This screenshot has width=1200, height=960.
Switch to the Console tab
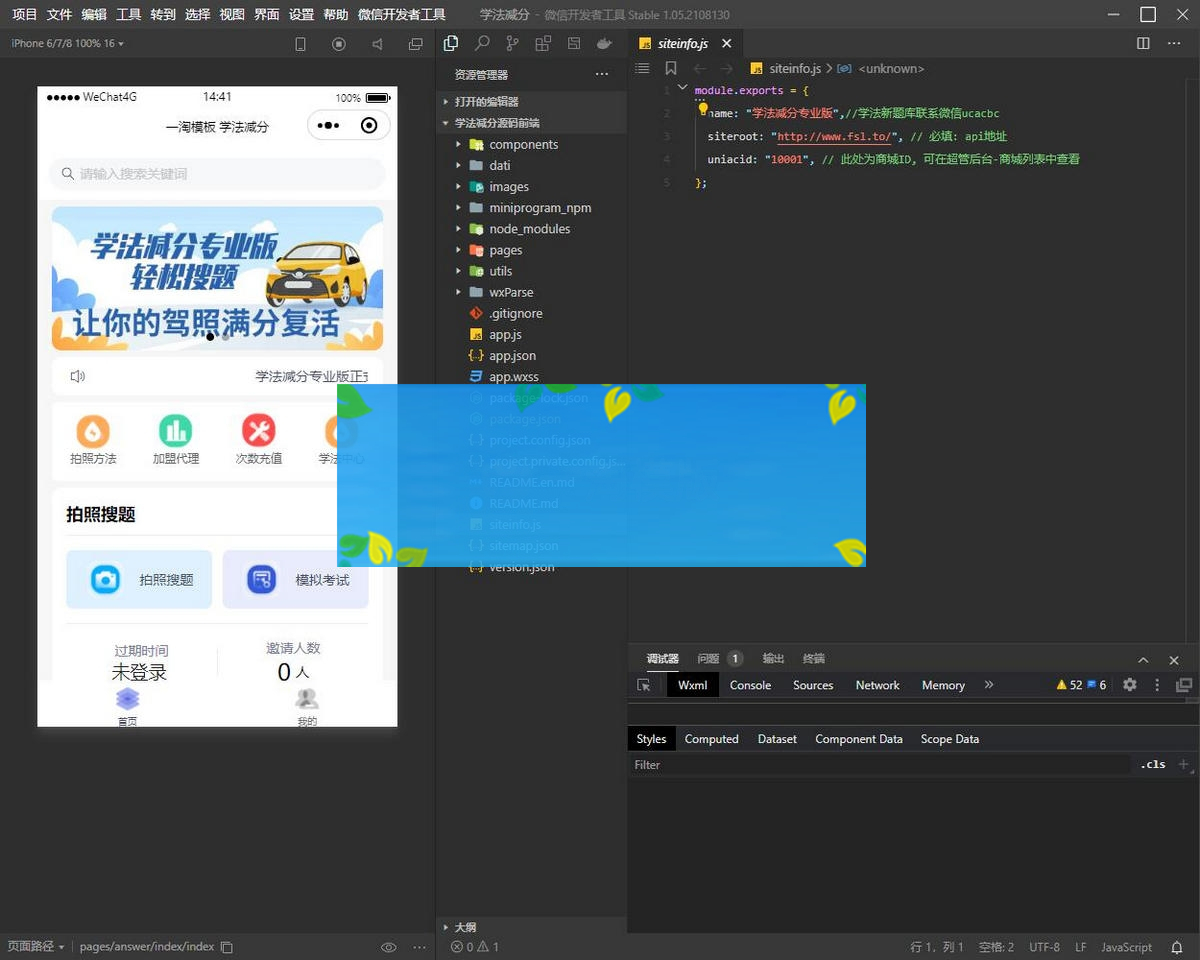(750, 685)
